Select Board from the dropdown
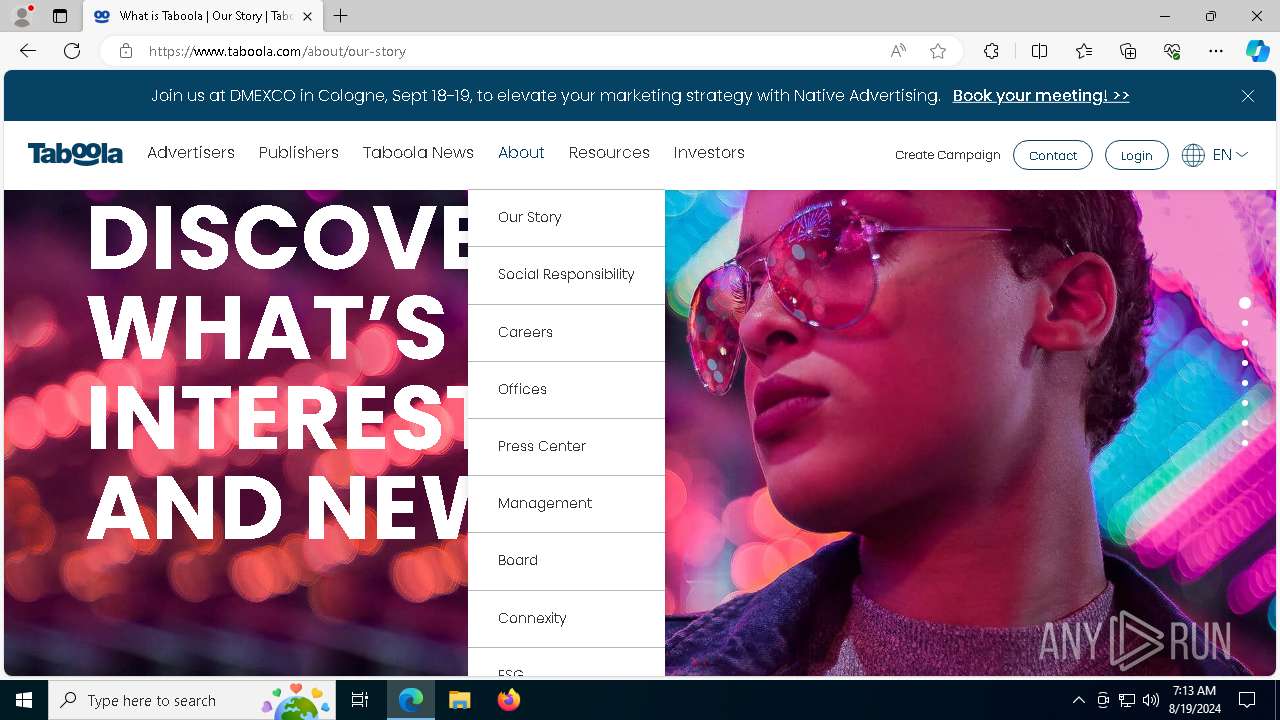This screenshot has height=720, width=1280. 566,561
